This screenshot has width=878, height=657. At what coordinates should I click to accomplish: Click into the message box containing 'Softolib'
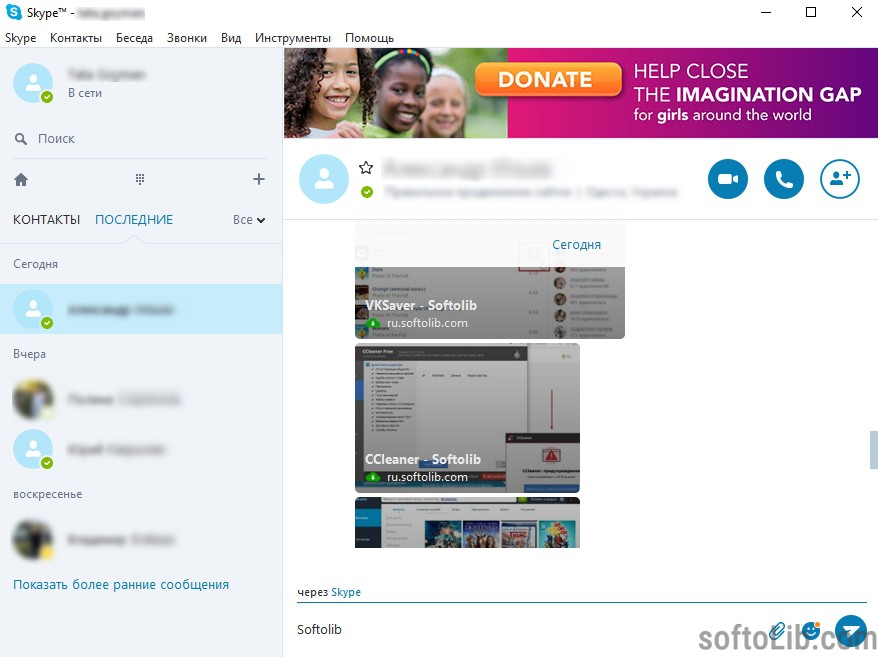click(x=526, y=630)
